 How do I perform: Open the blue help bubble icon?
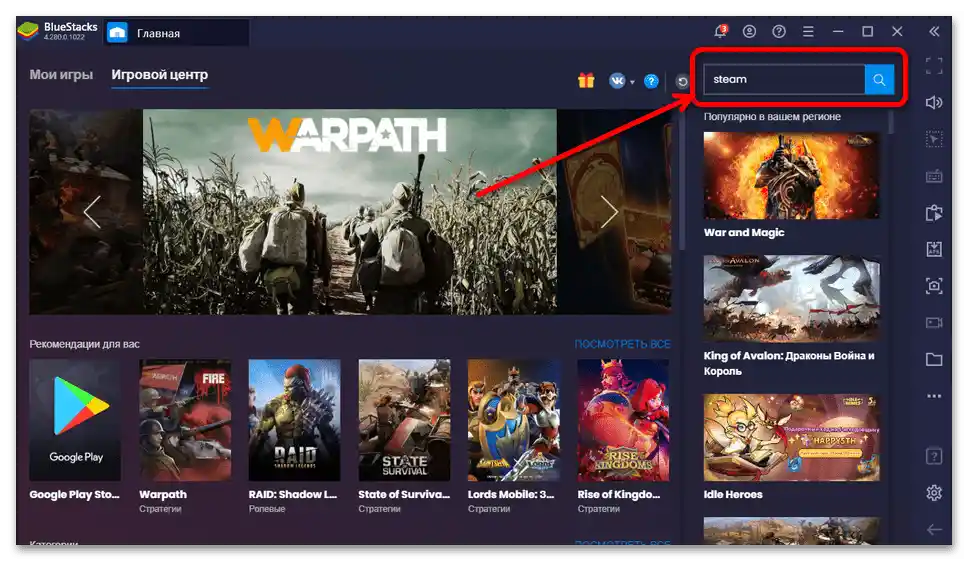(651, 81)
